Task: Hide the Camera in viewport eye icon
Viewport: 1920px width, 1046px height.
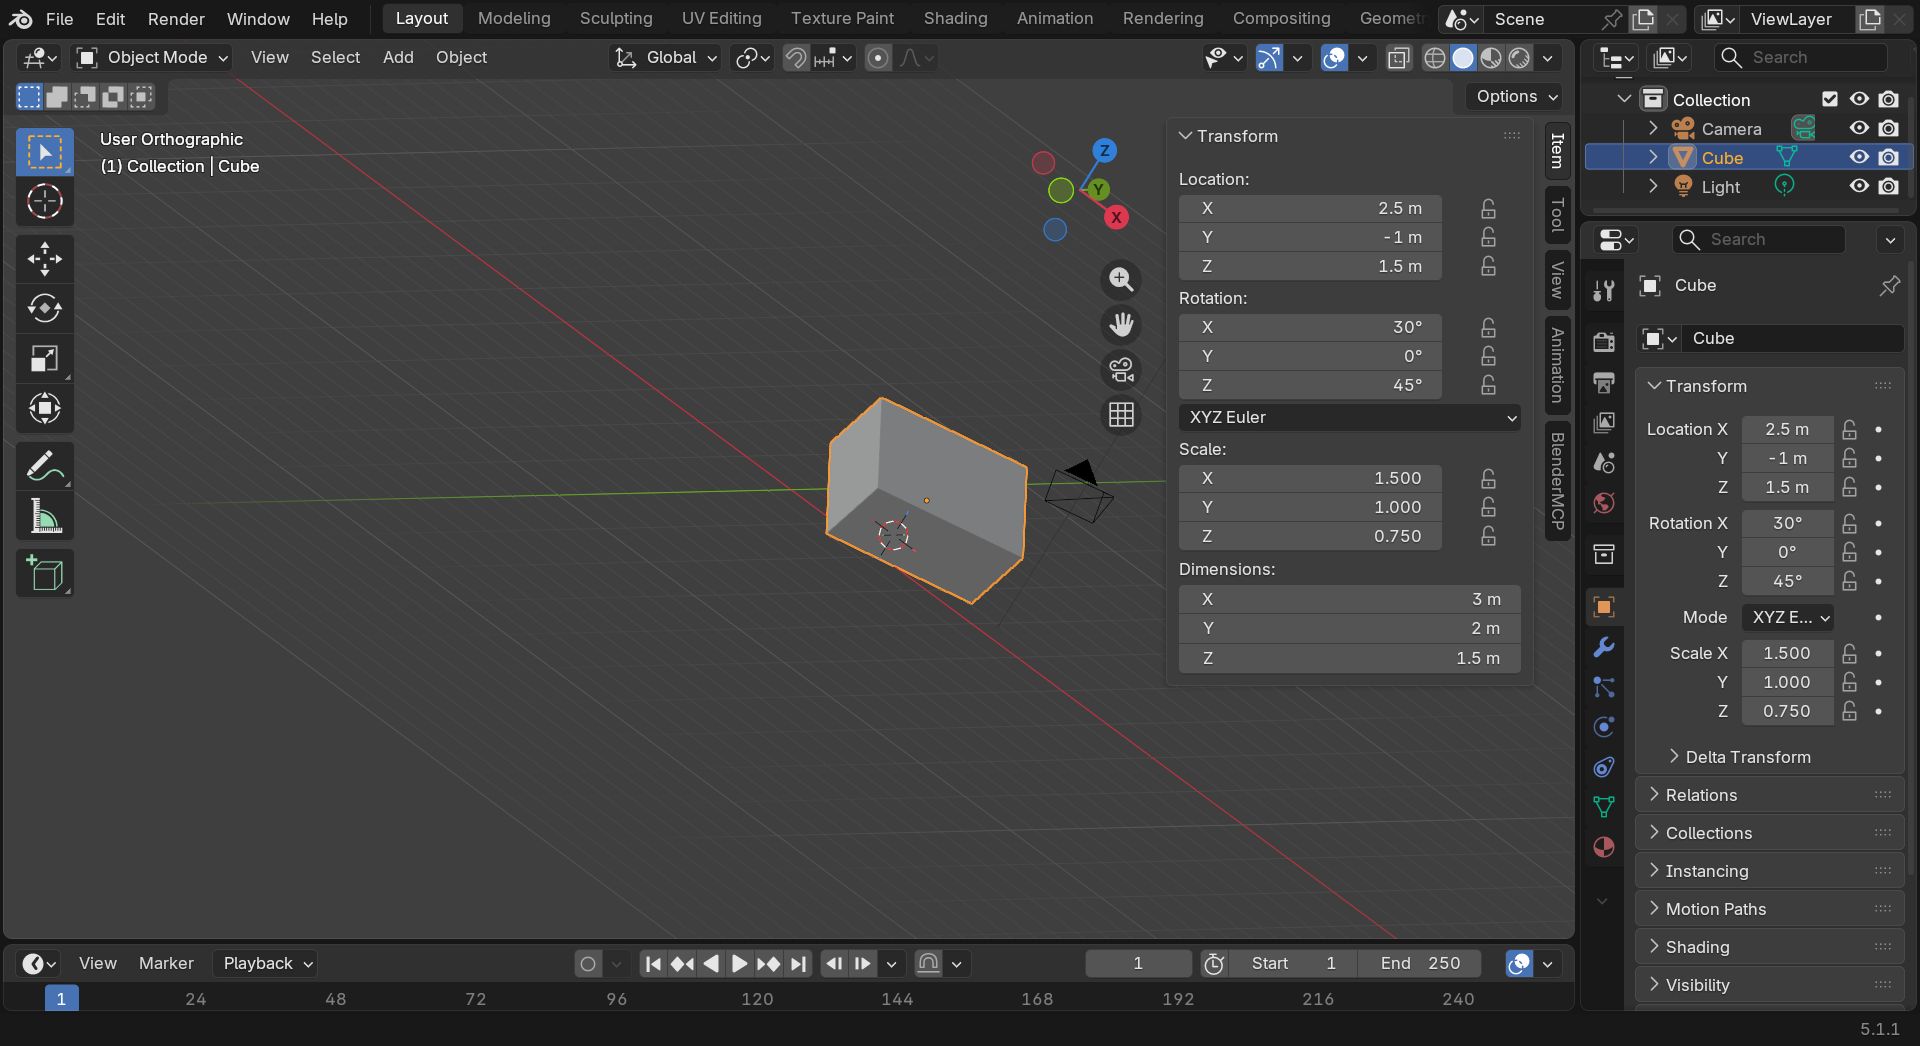Action: click(1859, 128)
